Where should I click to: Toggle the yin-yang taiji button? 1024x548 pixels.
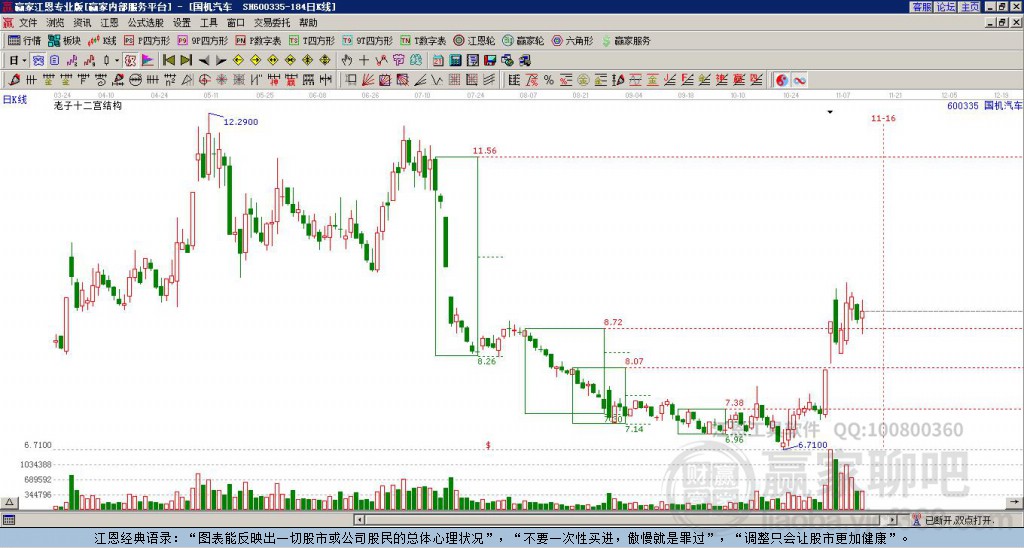tap(782, 80)
